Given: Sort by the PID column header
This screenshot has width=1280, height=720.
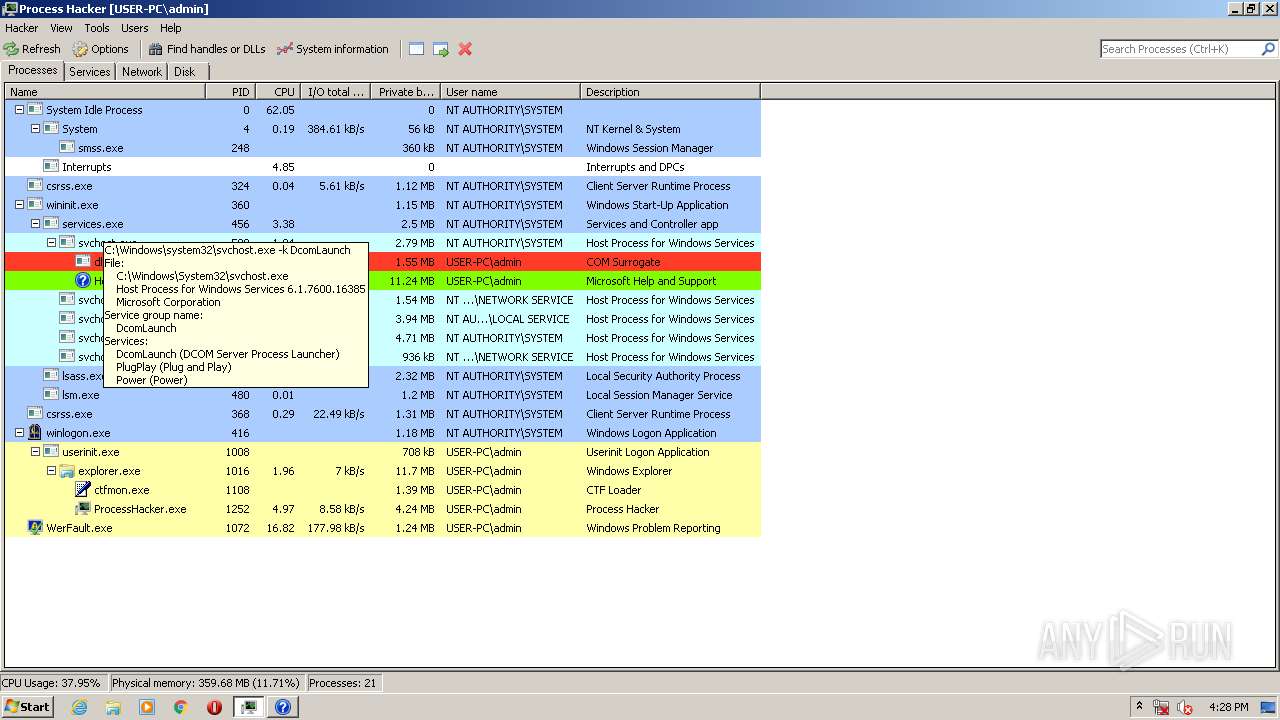Looking at the screenshot, I should pyautogui.click(x=230, y=92).
